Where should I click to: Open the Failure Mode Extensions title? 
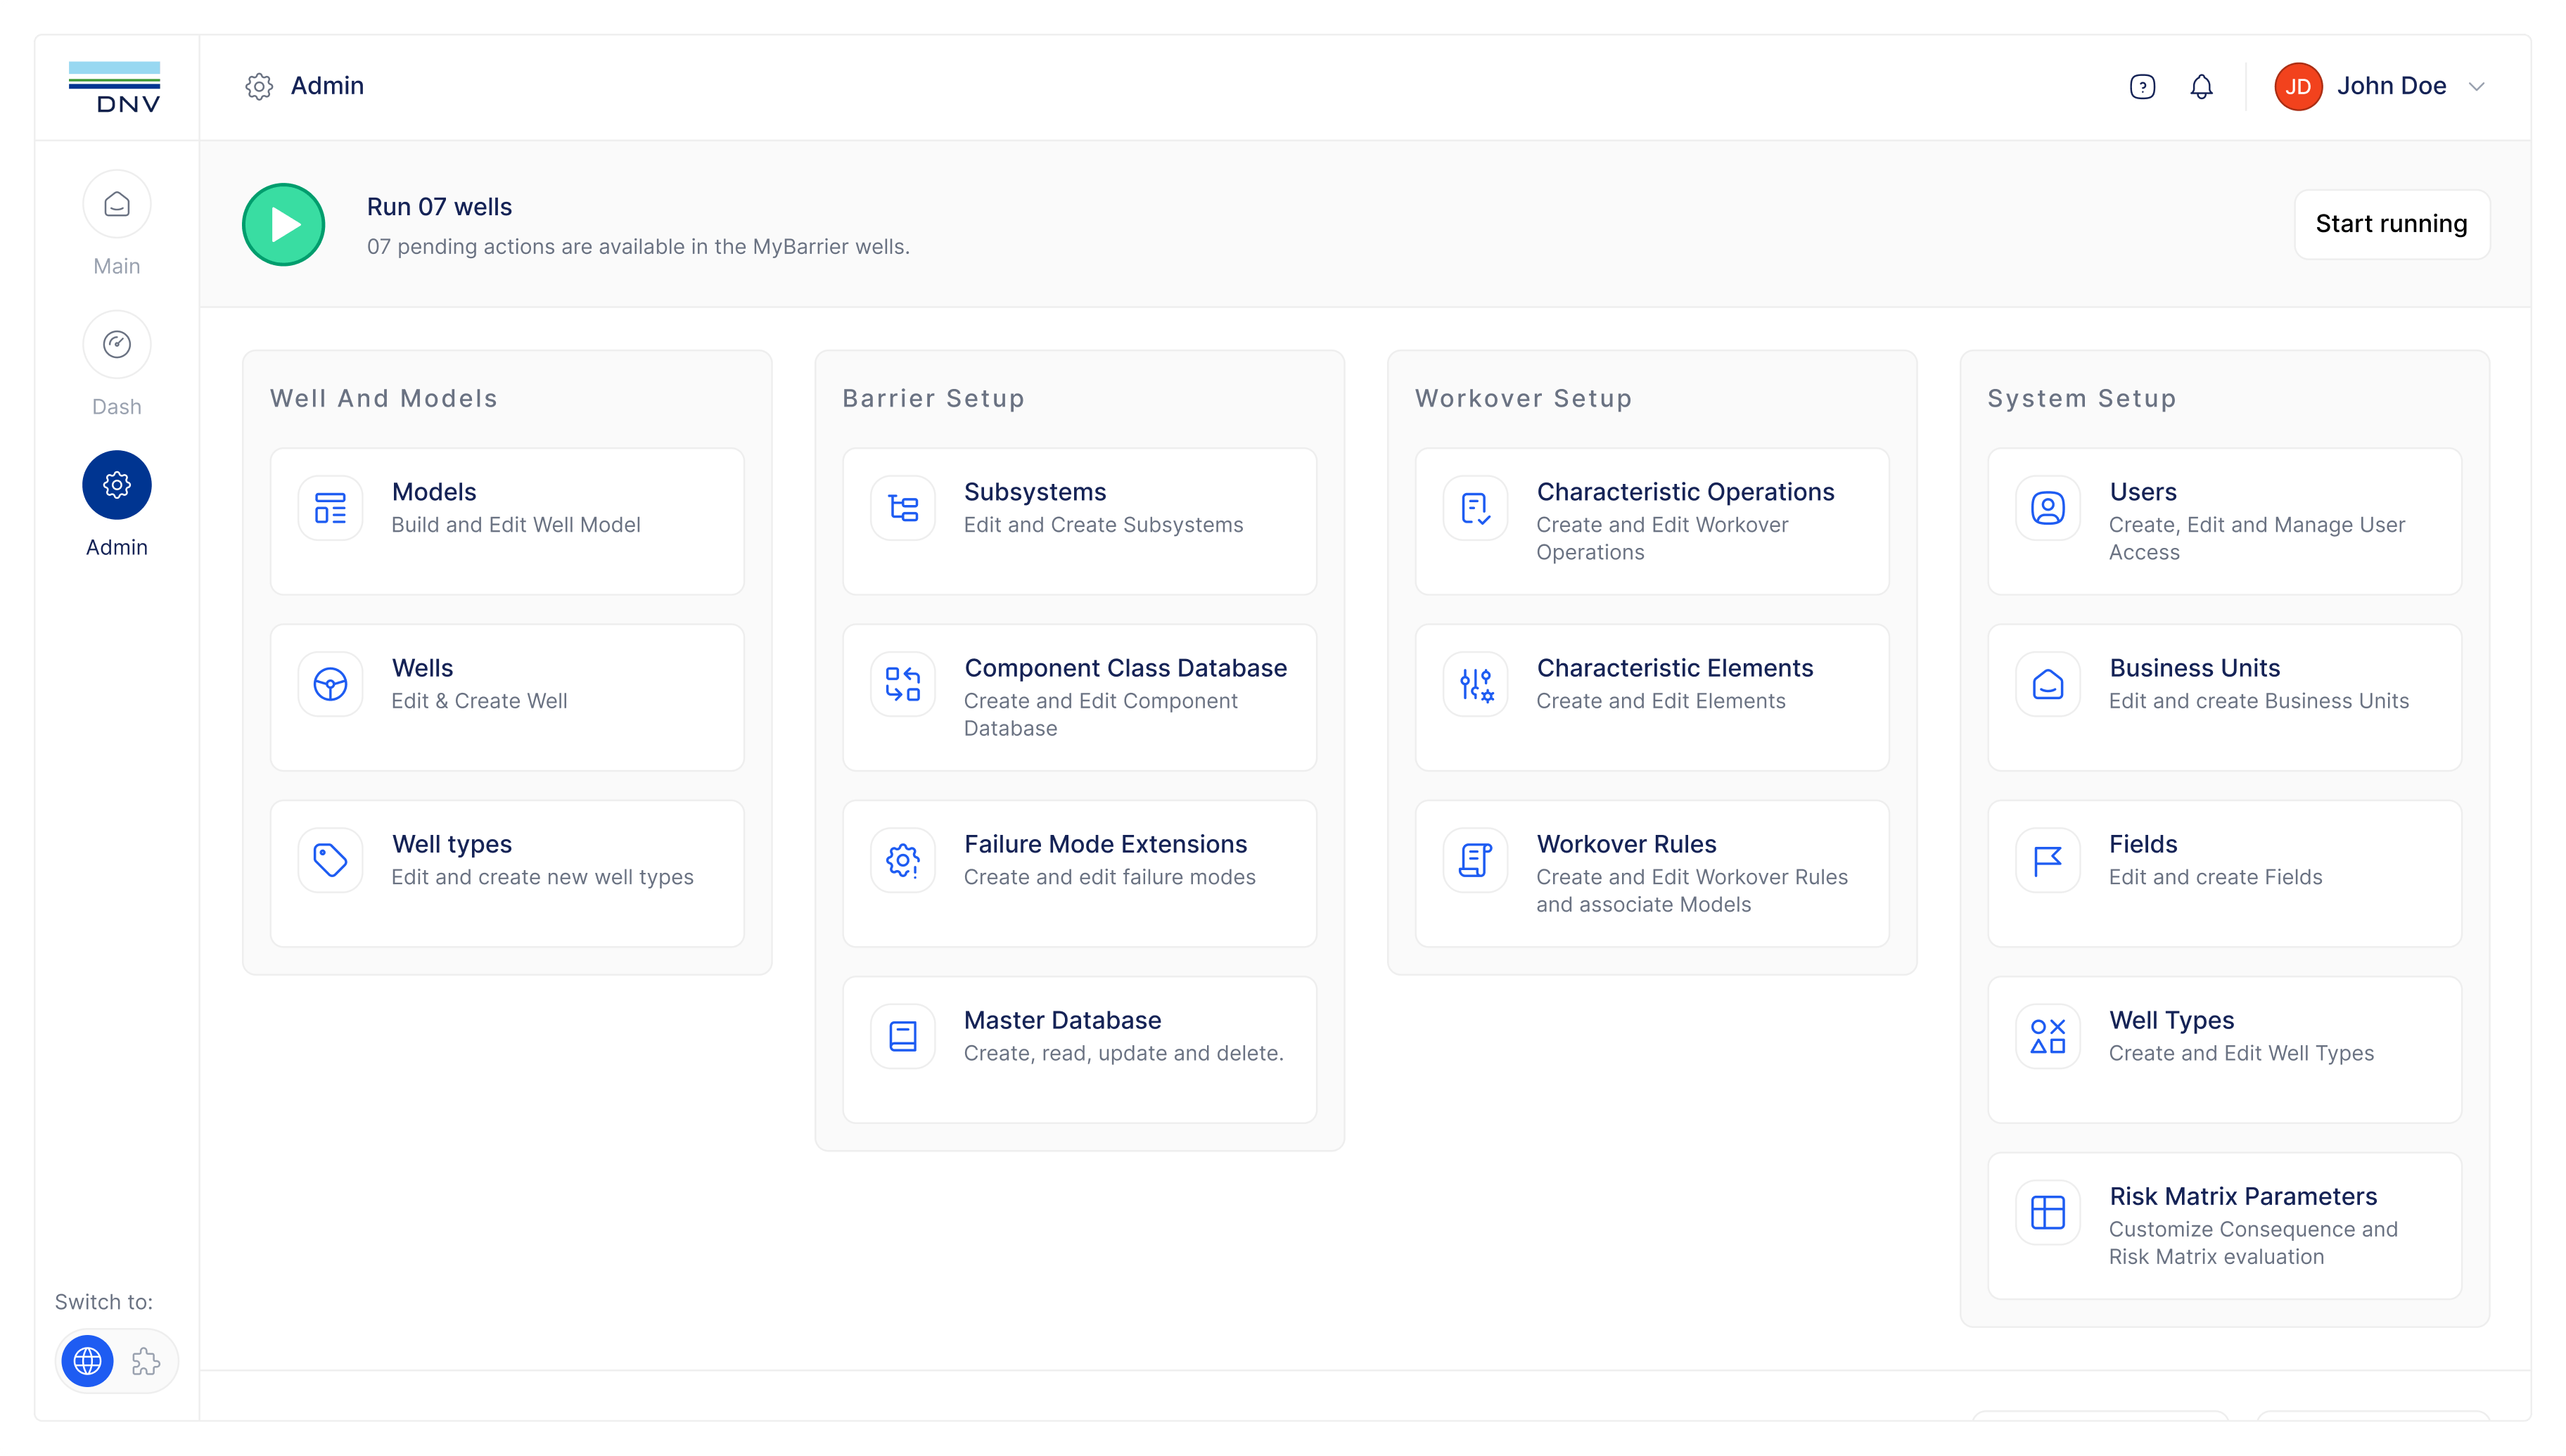point(1105,844)
